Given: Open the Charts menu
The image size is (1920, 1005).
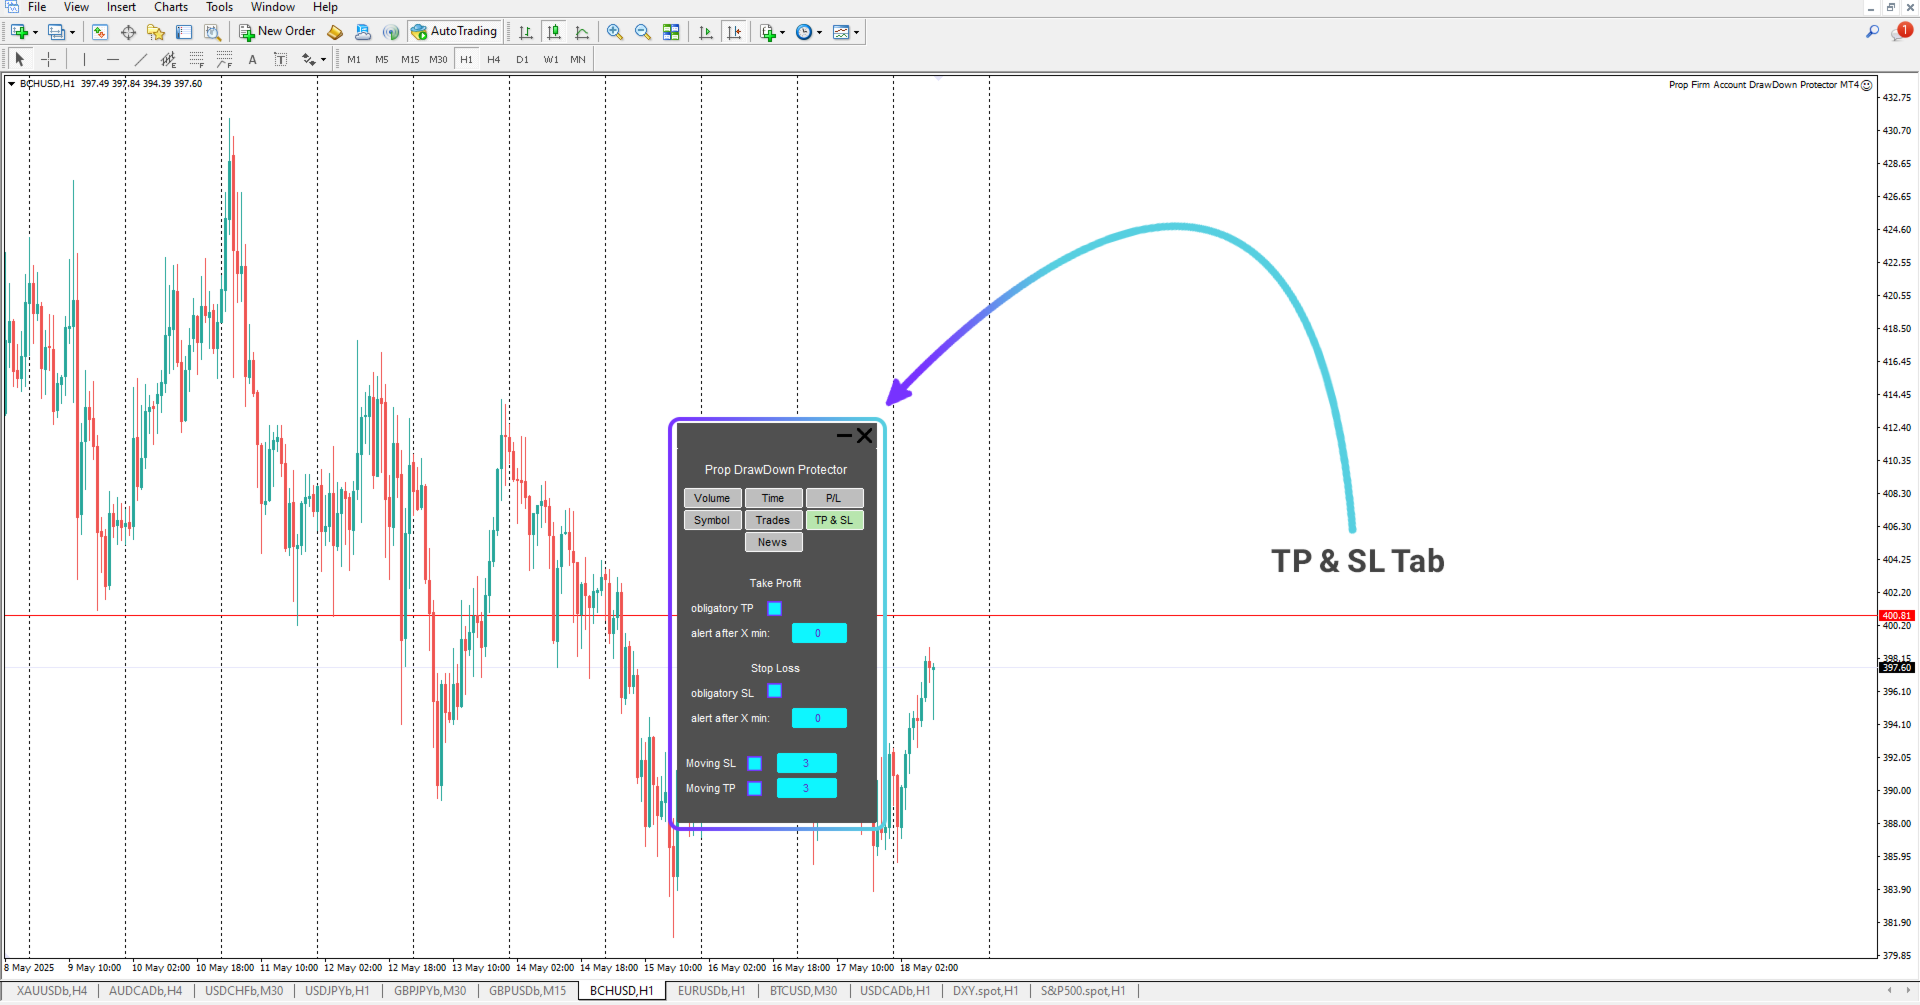Looking at the screenshot, I should (170, 7).
